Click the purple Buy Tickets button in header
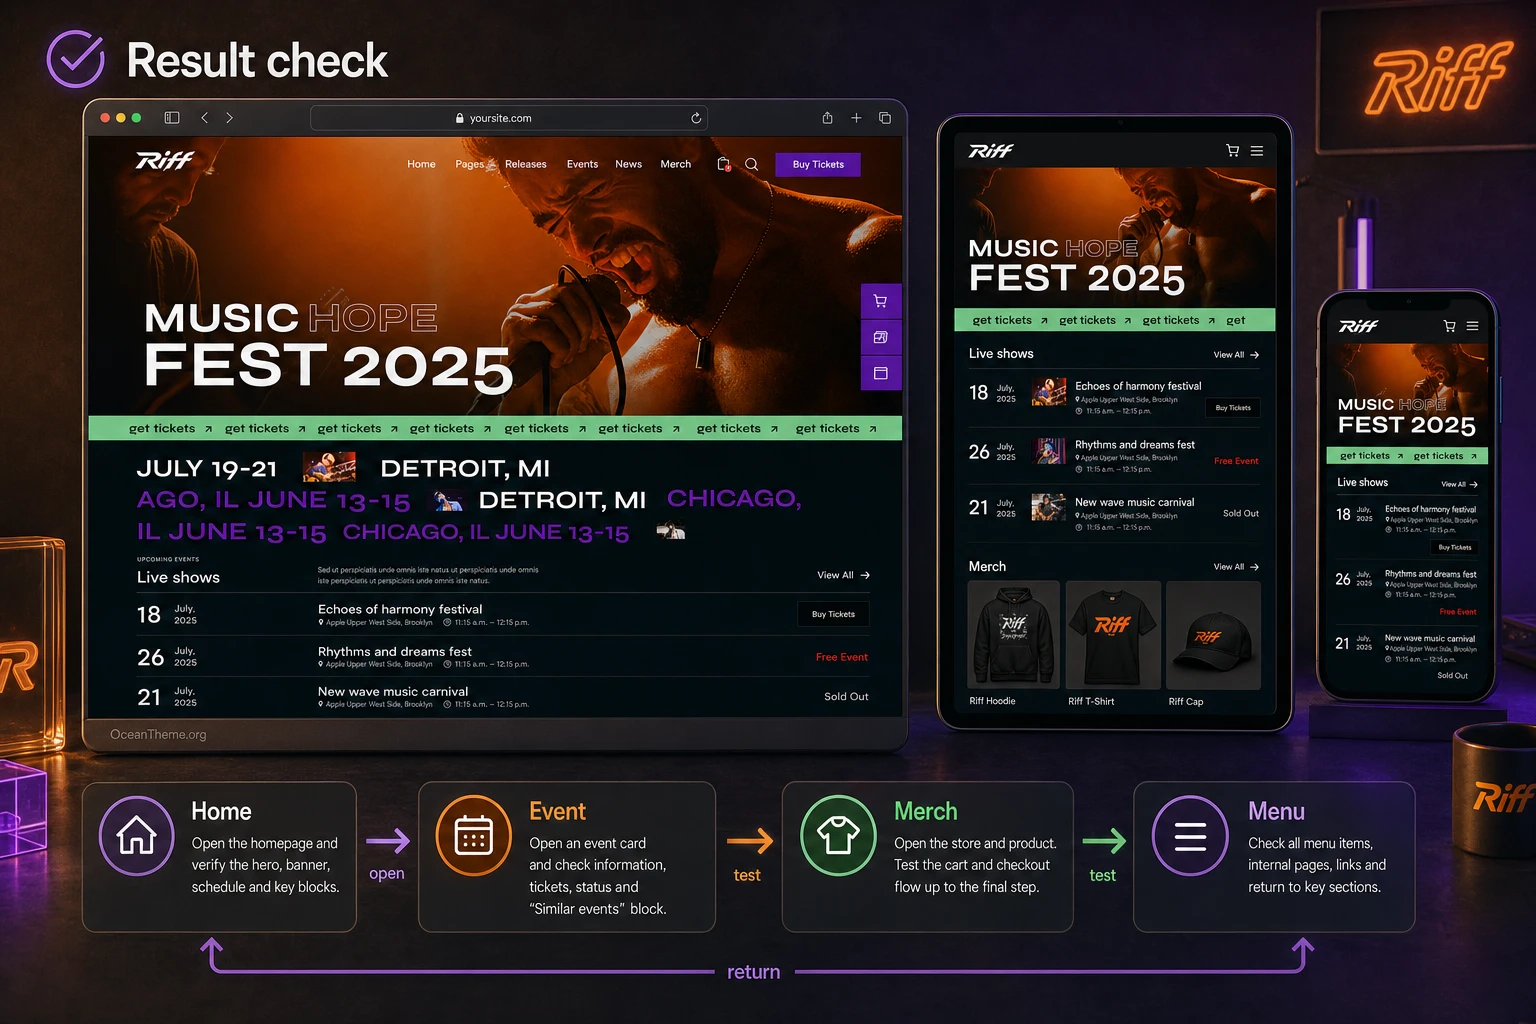 point(818,164)
